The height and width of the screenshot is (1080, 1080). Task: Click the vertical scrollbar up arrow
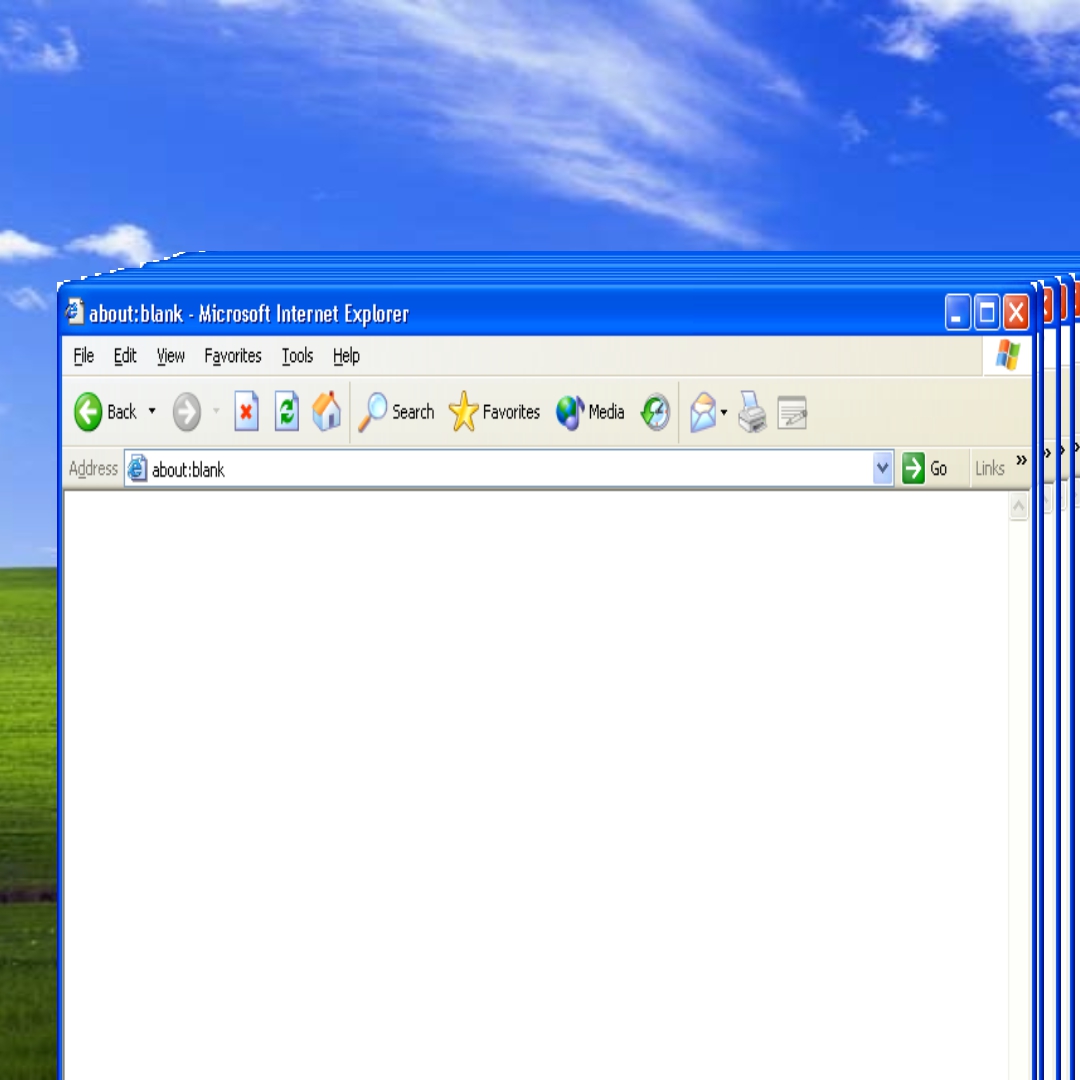1019,506
